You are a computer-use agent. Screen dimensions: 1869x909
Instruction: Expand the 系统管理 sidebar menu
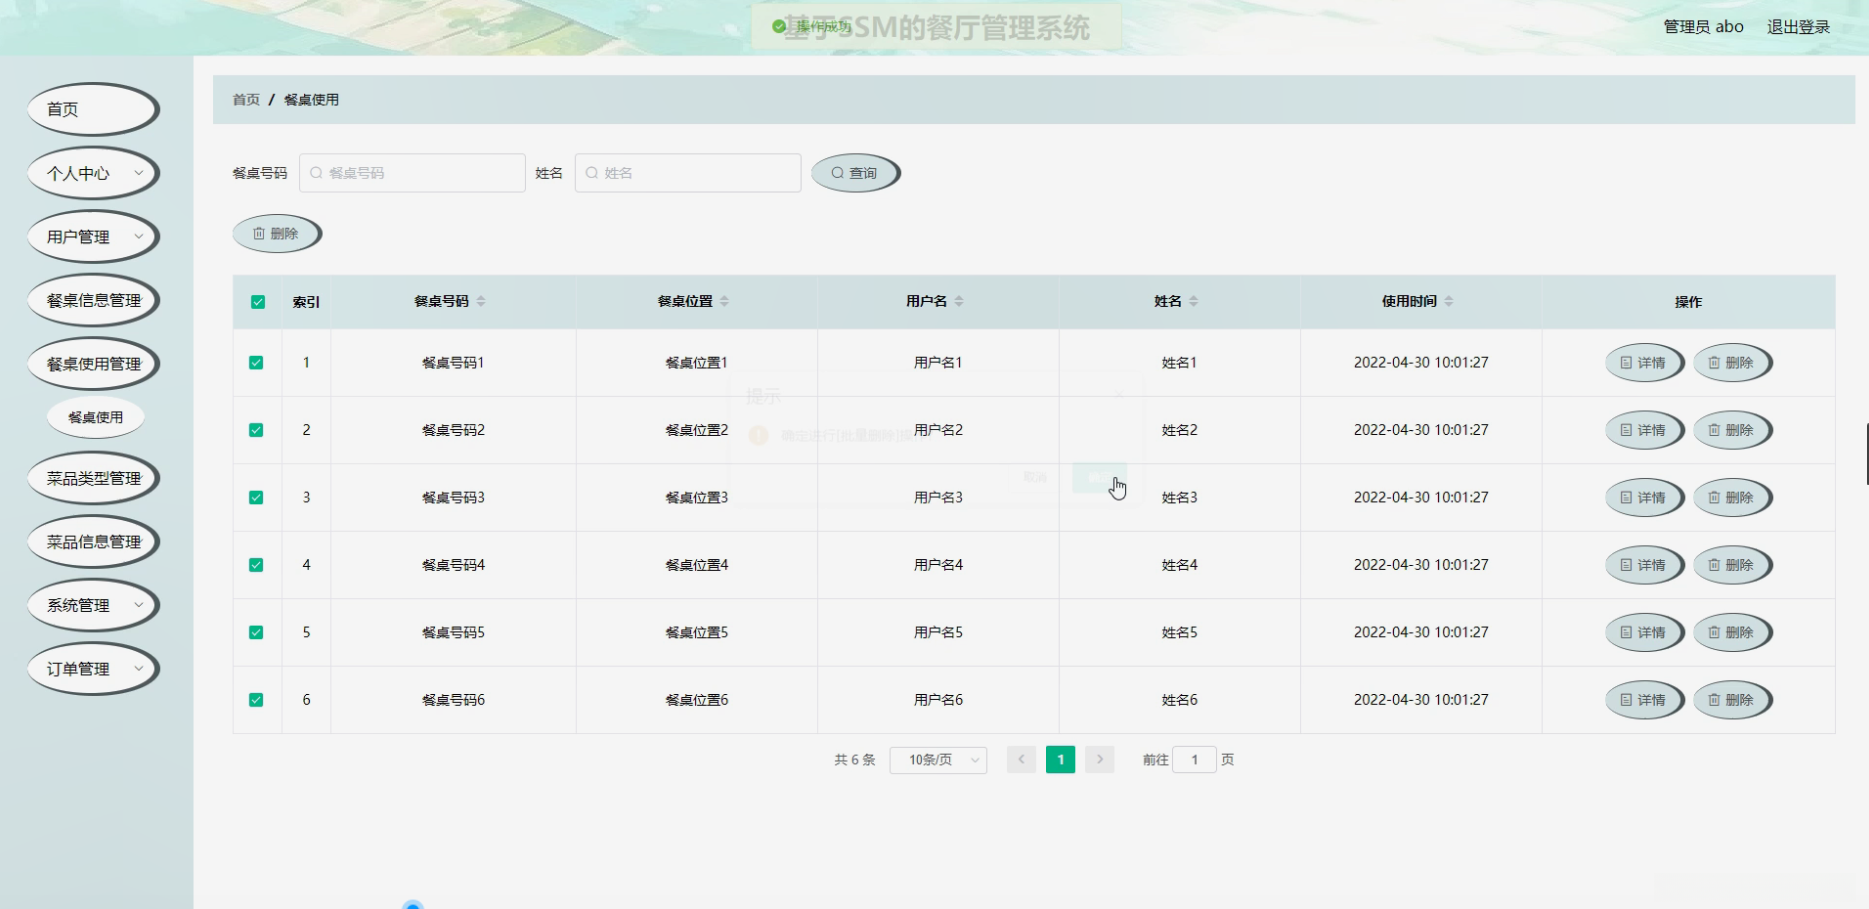click(x=93, y=605)
